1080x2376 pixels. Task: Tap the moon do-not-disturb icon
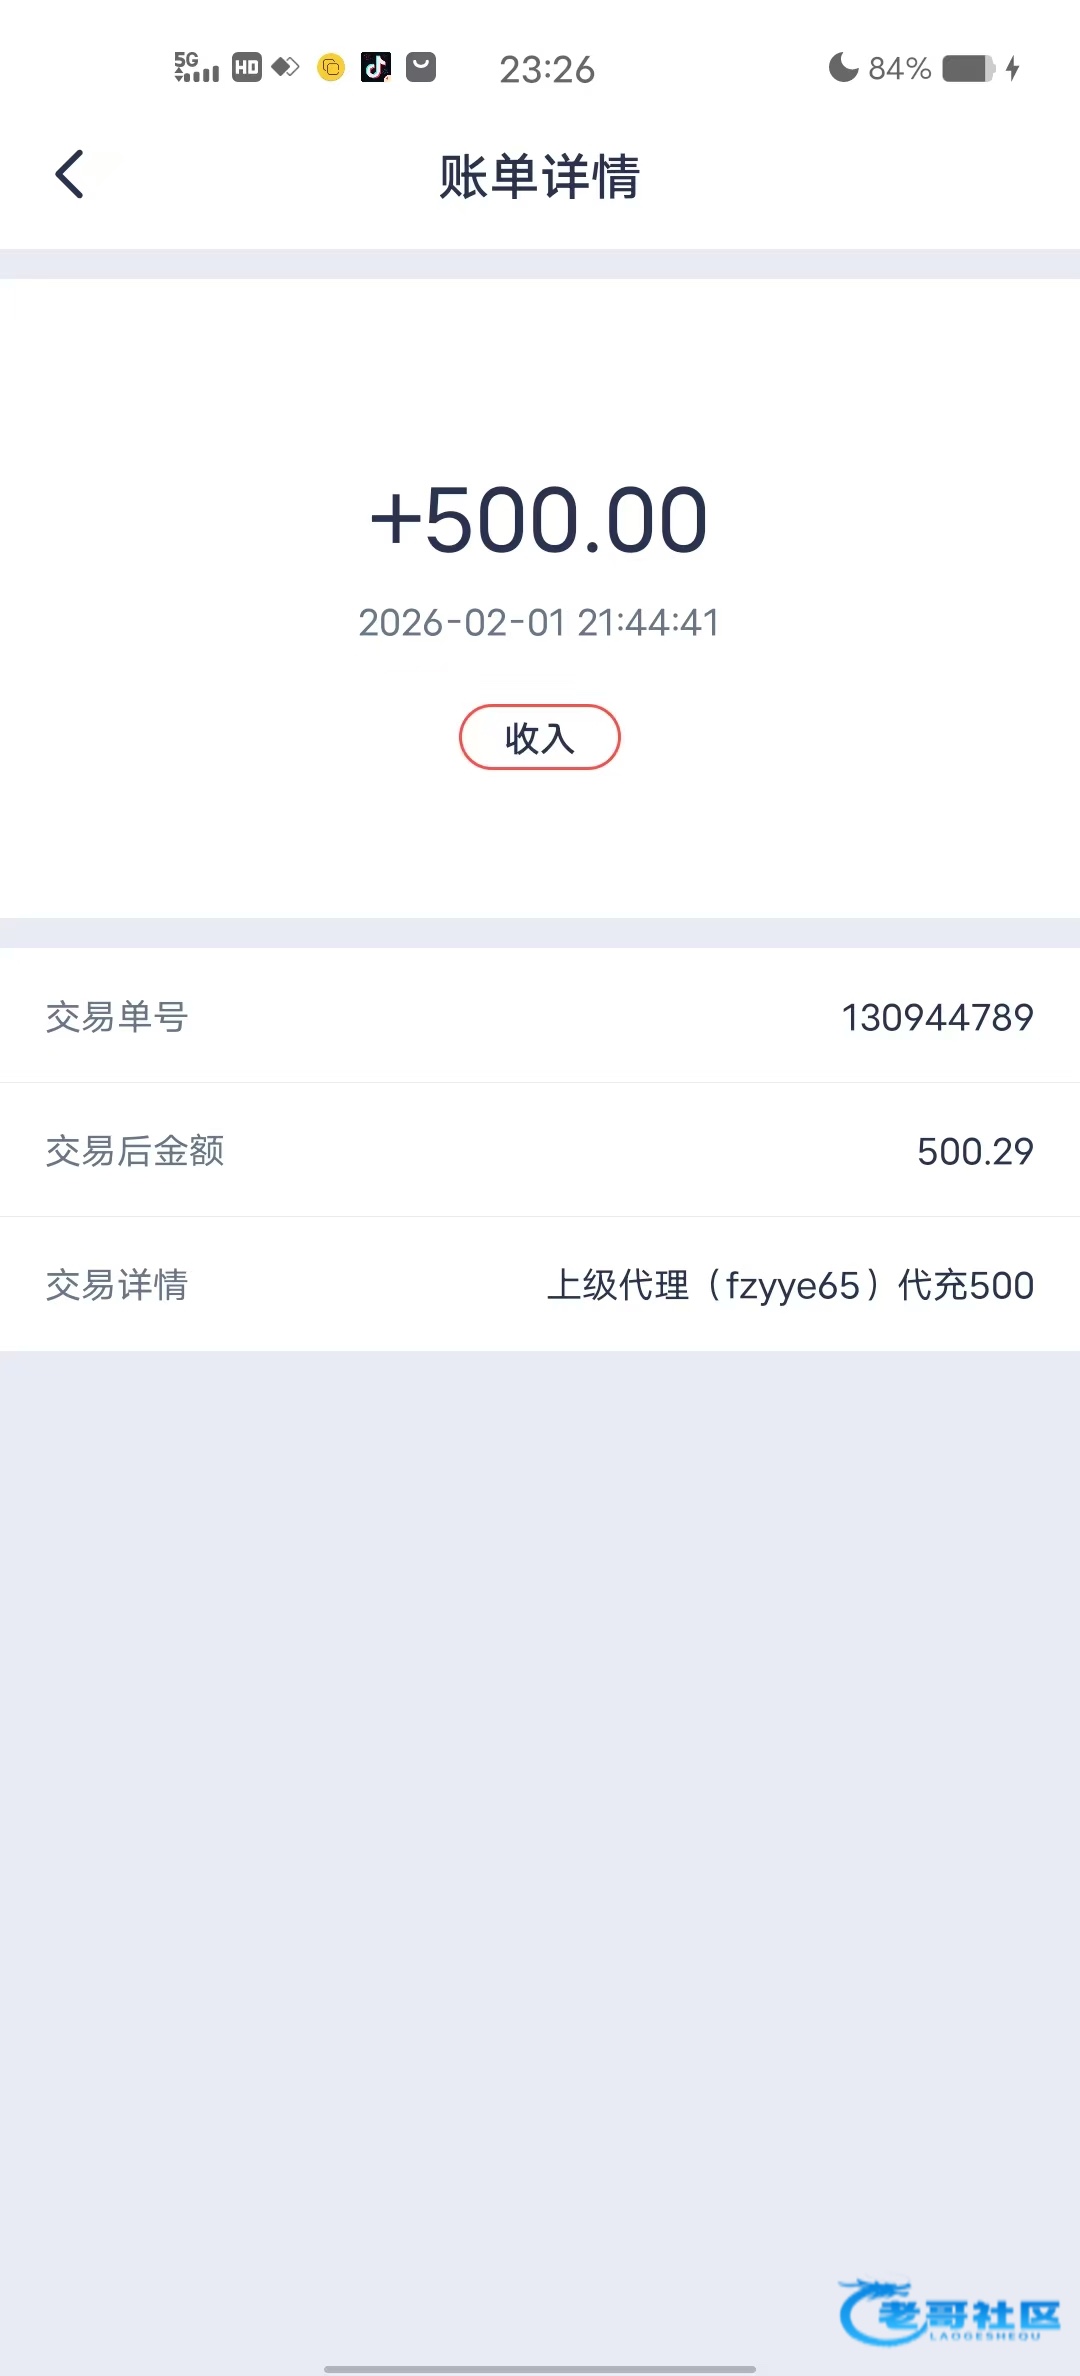pos(843,67)
